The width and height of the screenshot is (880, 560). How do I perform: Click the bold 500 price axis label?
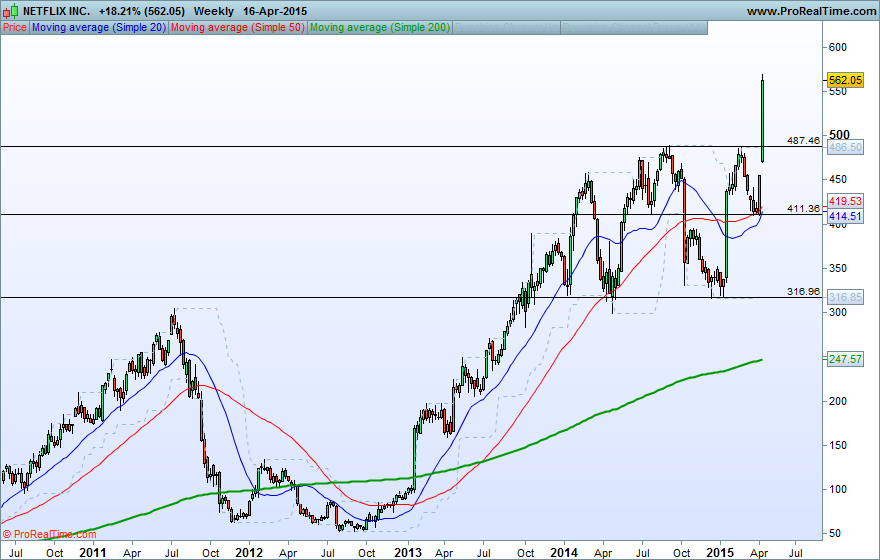coord(840,135)
